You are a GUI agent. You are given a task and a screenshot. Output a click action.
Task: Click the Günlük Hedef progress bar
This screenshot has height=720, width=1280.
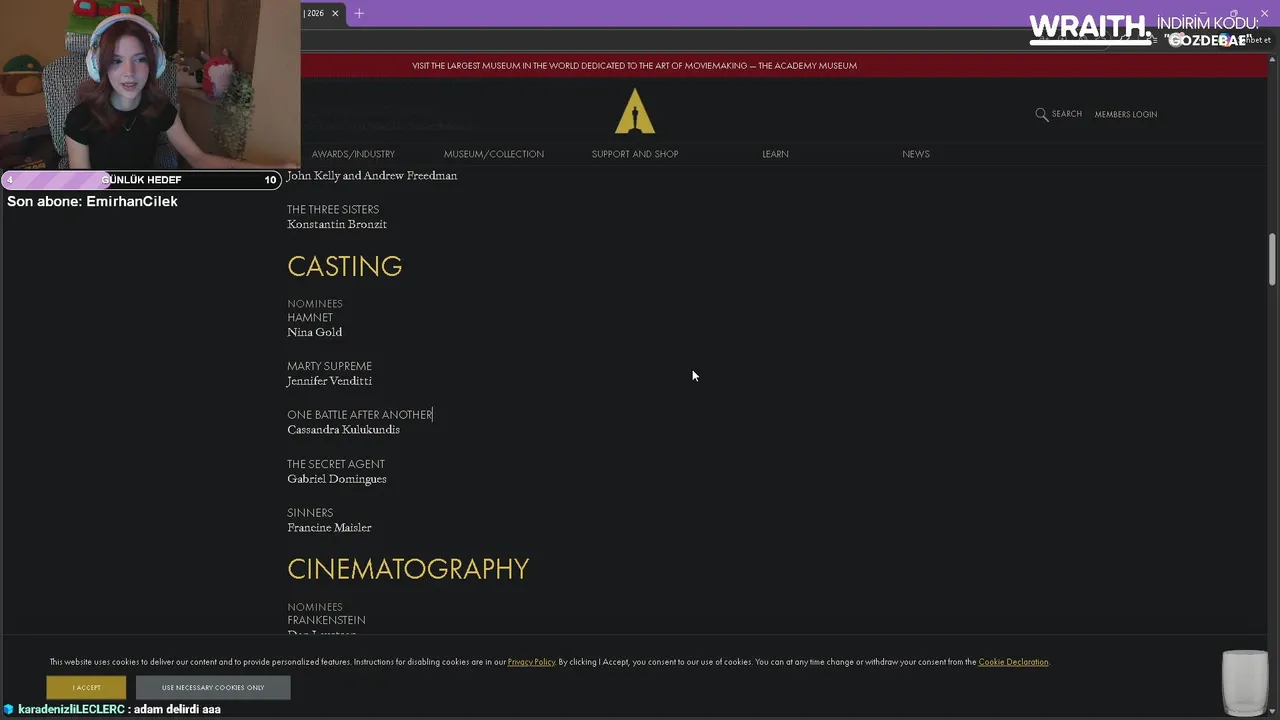point(141,180)
